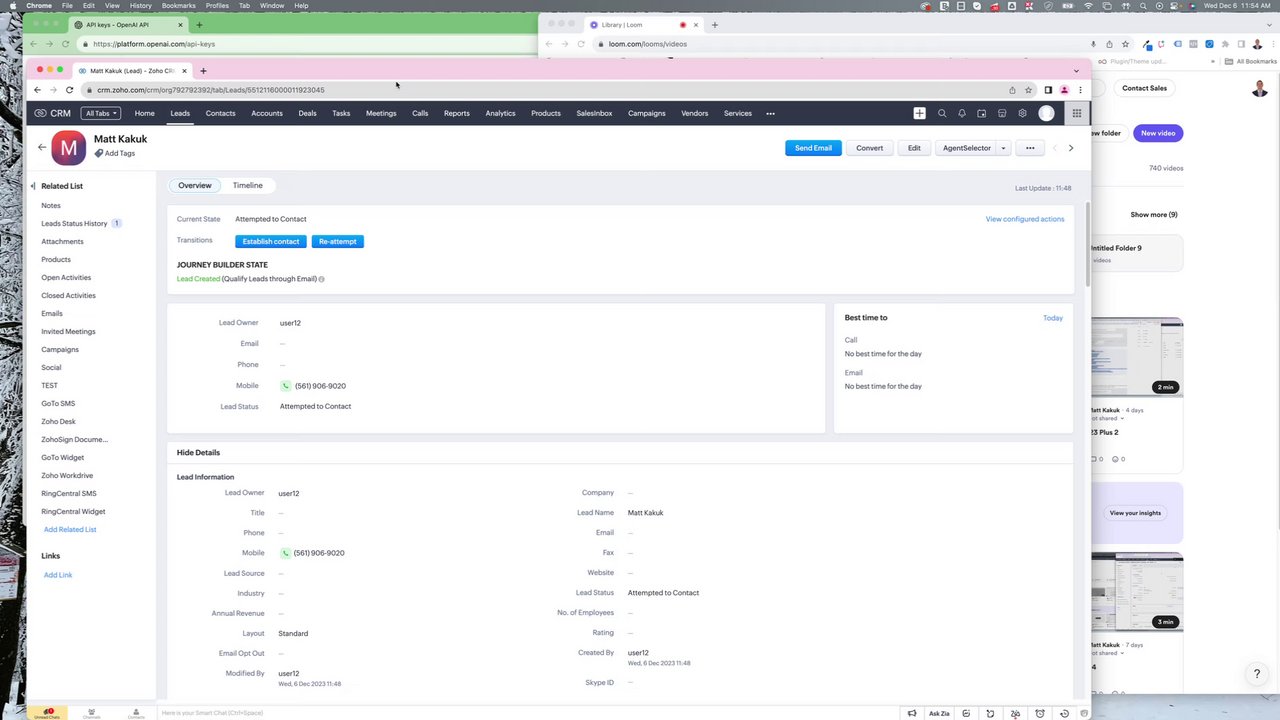Select the Overview tab
1280x720 pixels.
pos(195,185)
